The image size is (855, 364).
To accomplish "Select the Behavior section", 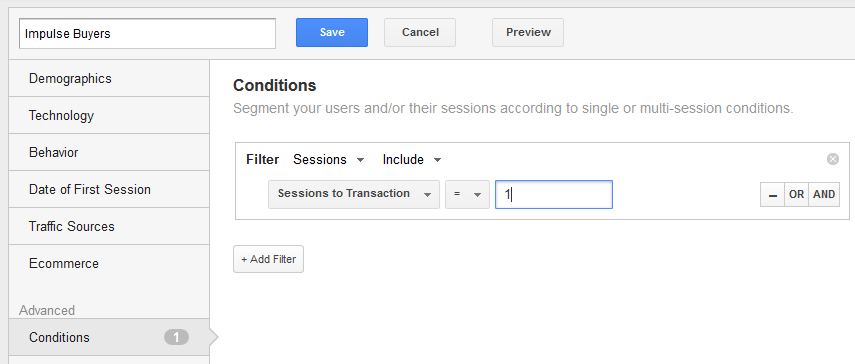I will click(x=109, y=153).
